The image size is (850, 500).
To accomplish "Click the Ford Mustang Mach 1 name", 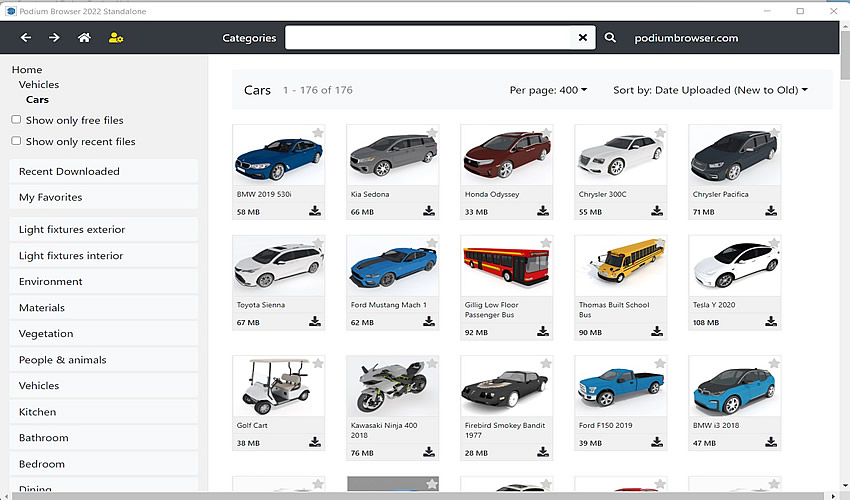I will [x=389, y=305].
